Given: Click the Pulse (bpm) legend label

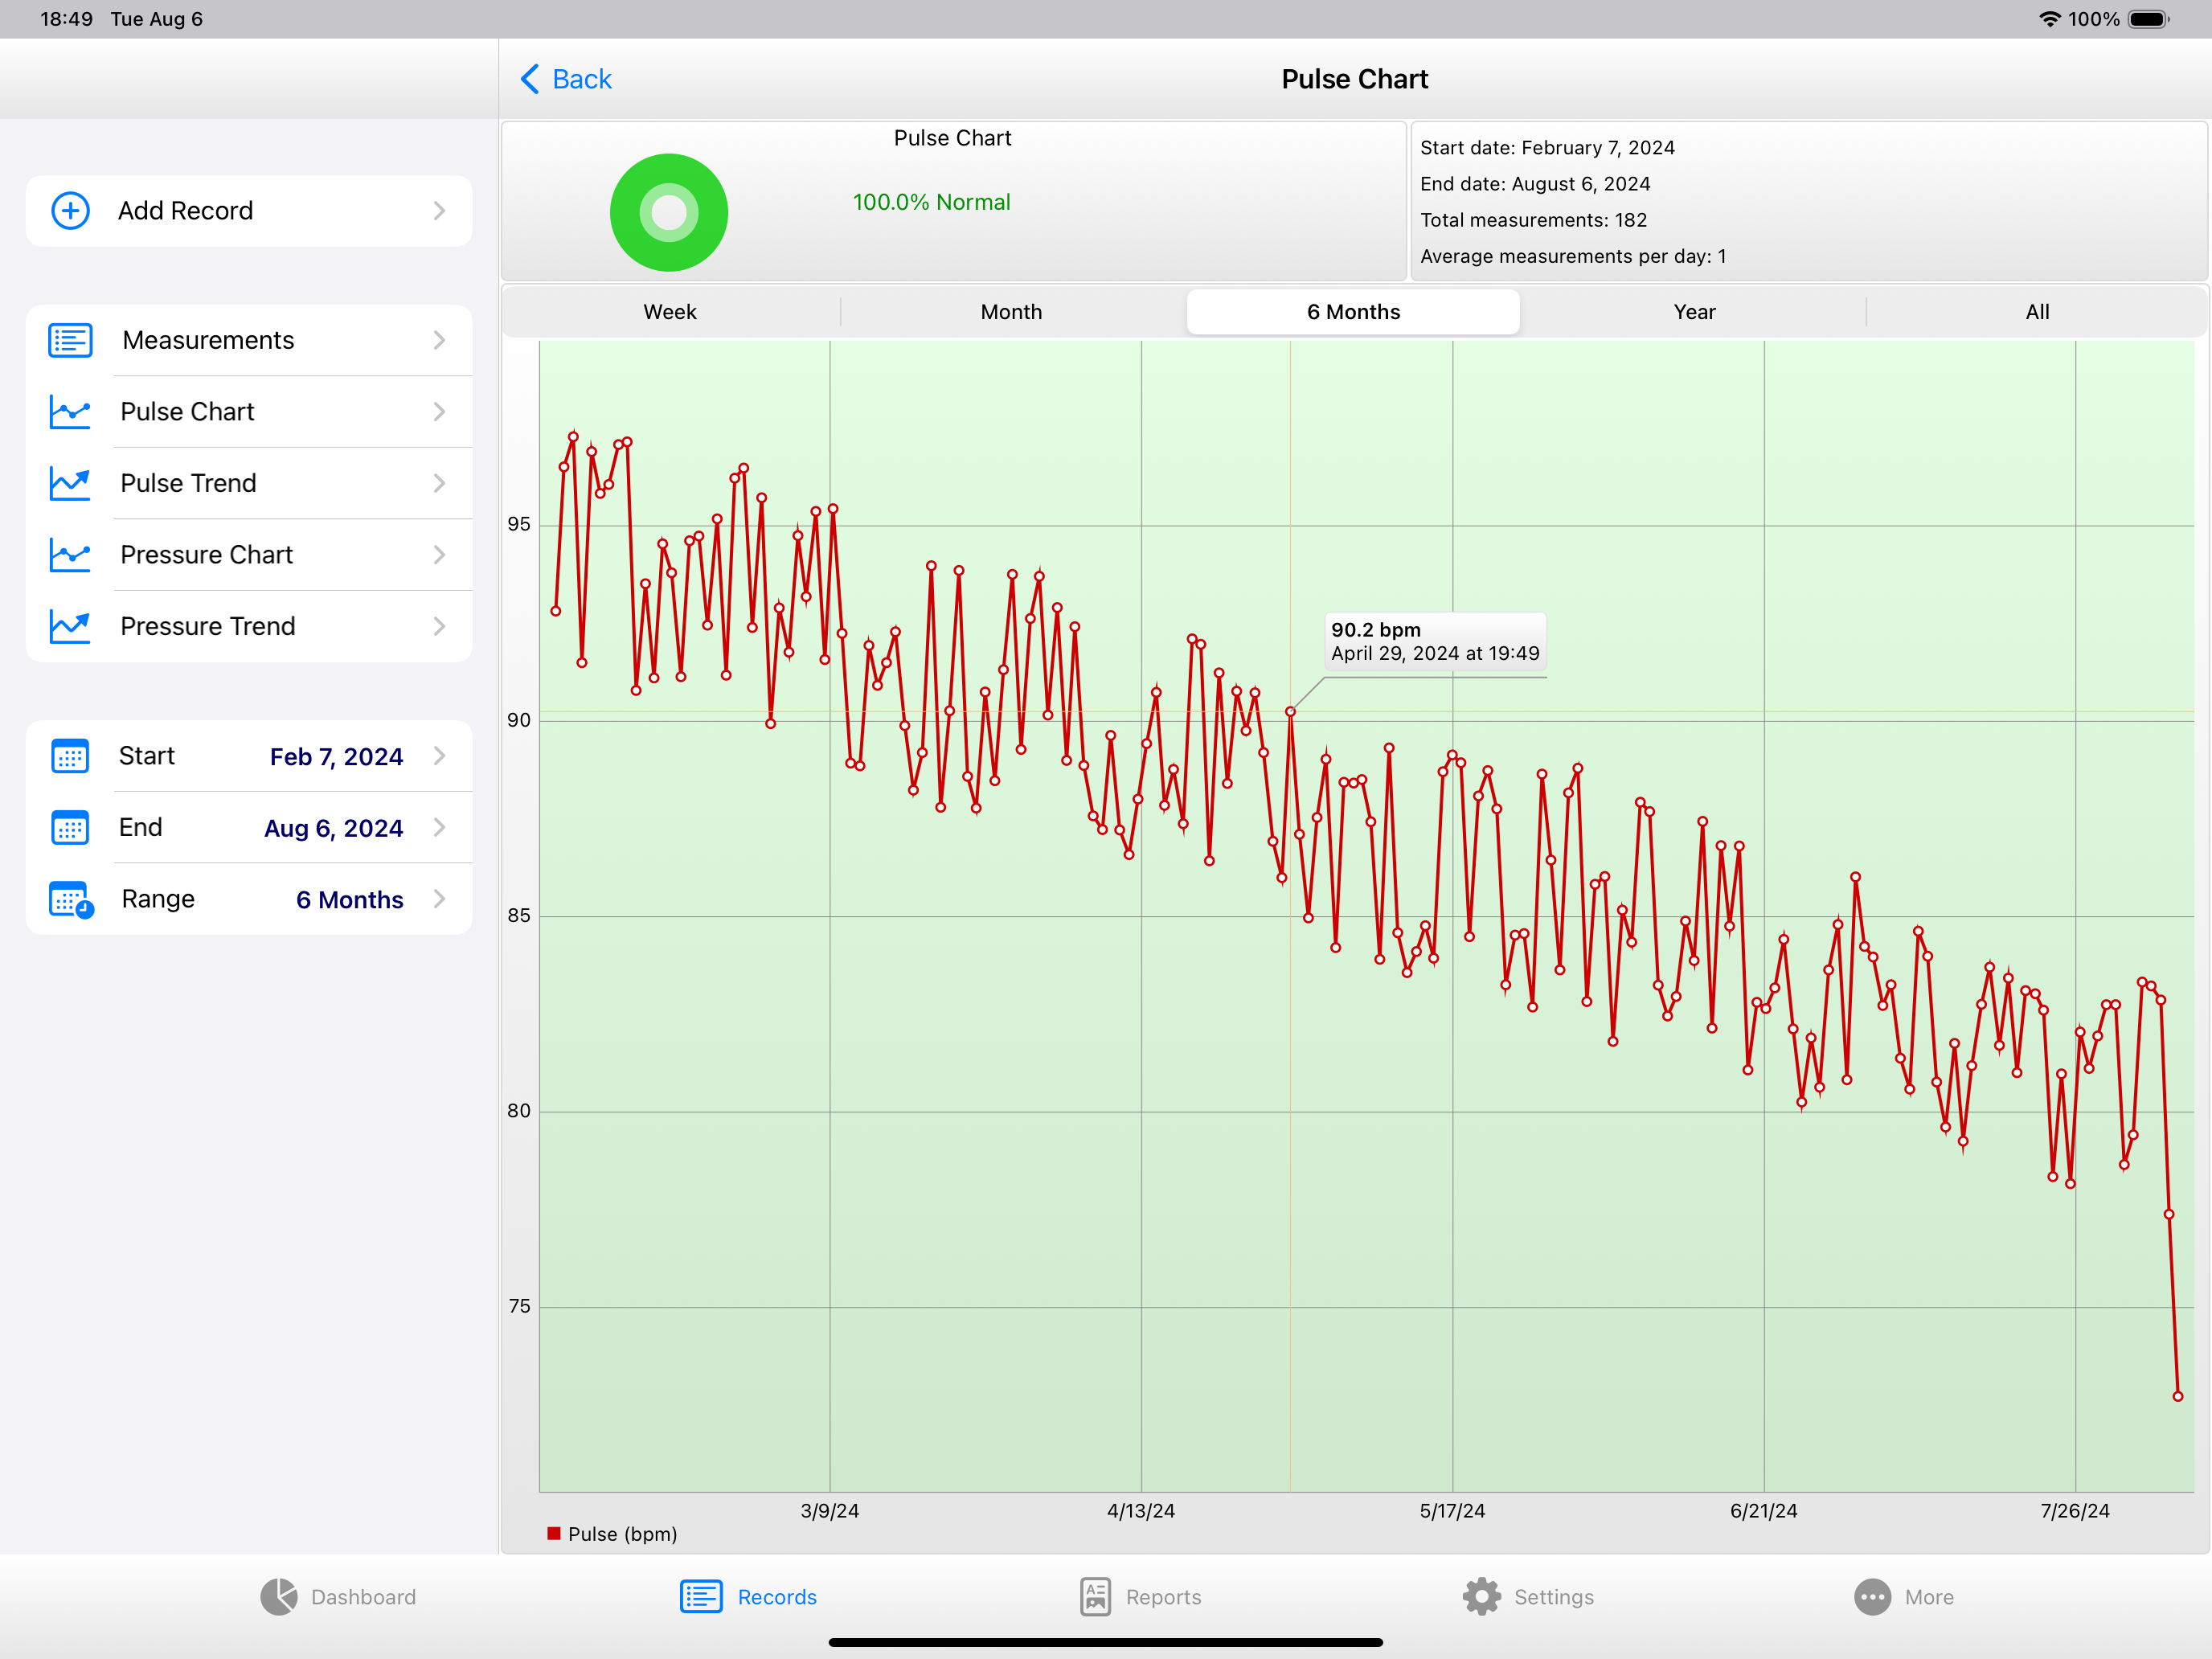Looking at the screenshot, I should [622, 1534].
